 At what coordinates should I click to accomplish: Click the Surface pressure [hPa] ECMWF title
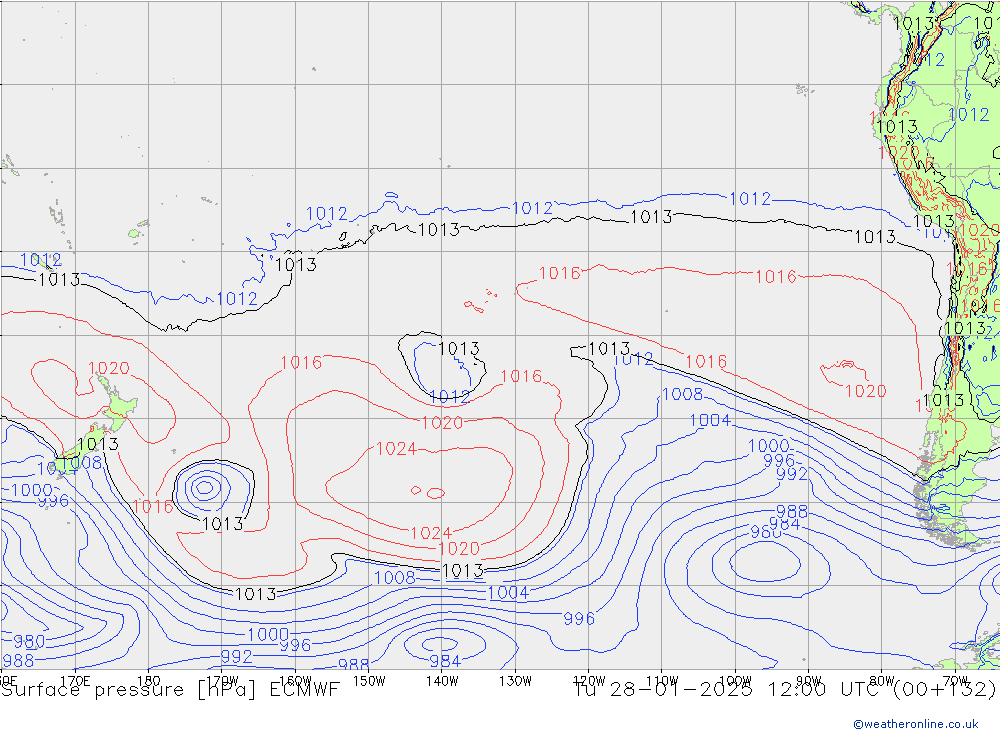[170, 689]
